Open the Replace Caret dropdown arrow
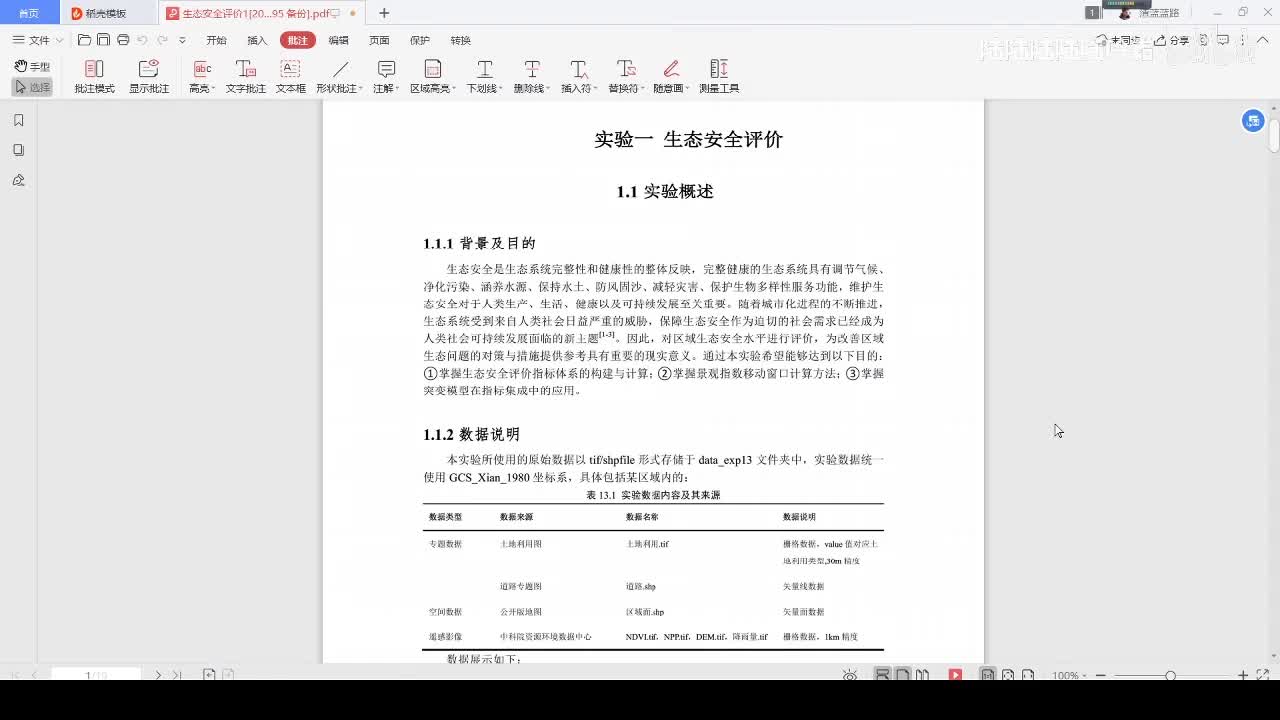 pos(642,89)
